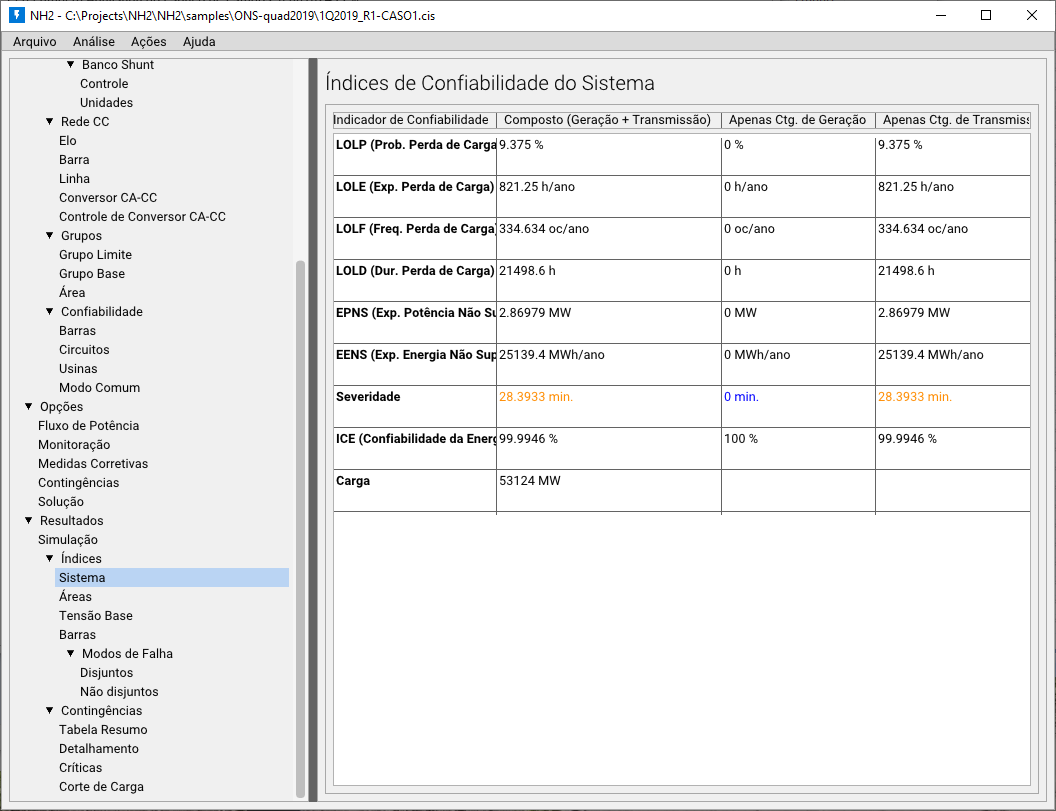Select Controle de Conversor CA-CC
1056x811 pixels.
tap(142, 216)
